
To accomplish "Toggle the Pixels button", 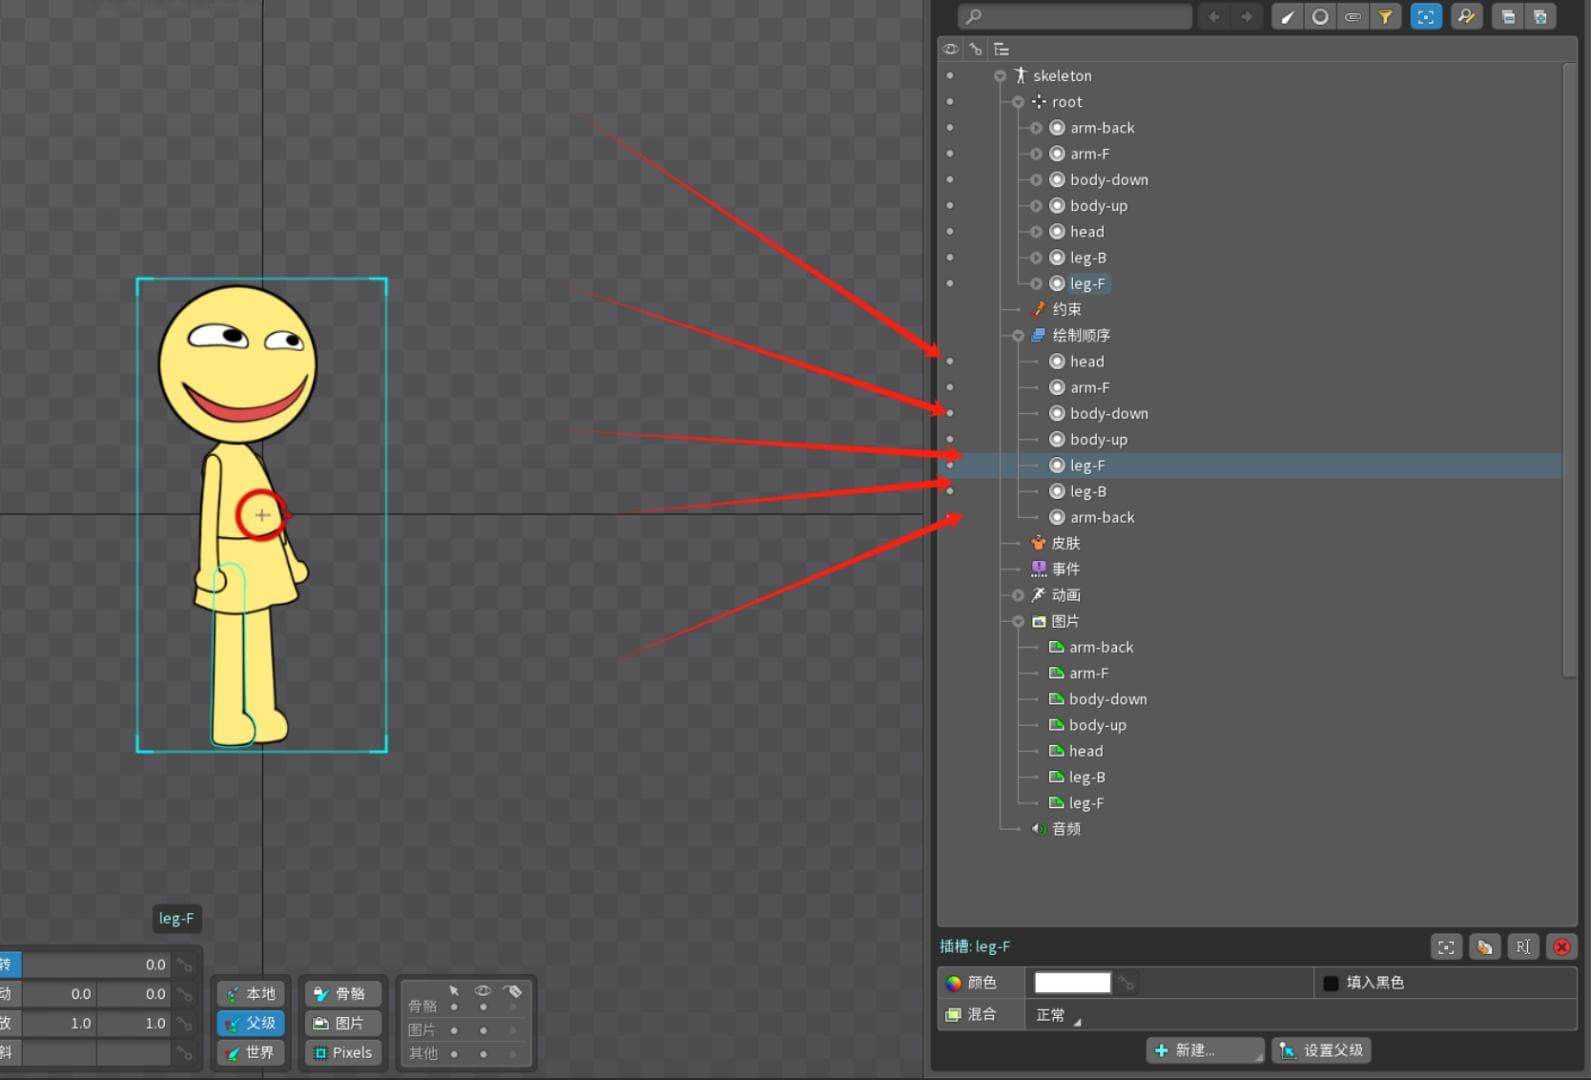I will tap(343, 1053).
